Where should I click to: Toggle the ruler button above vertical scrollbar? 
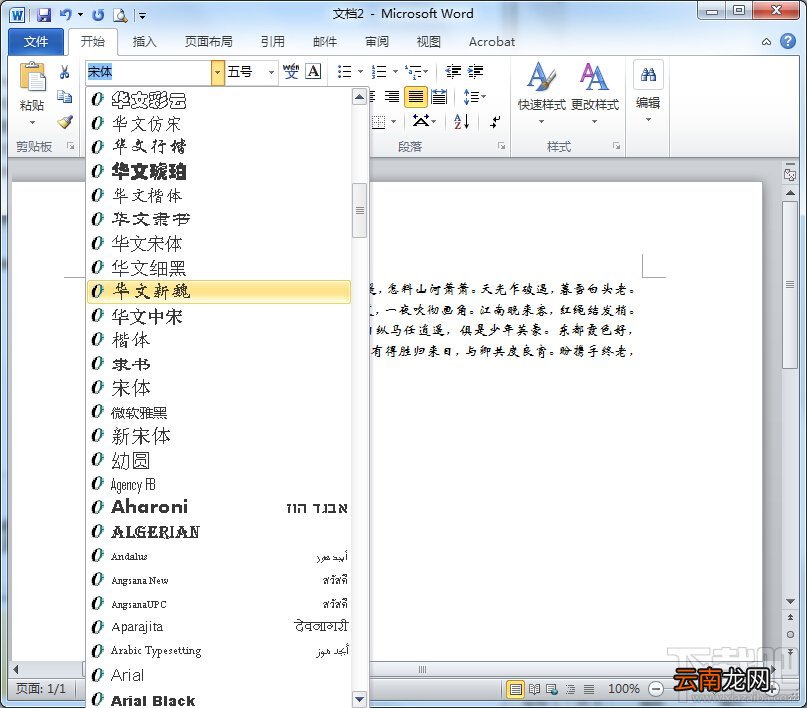pos(790,174)
